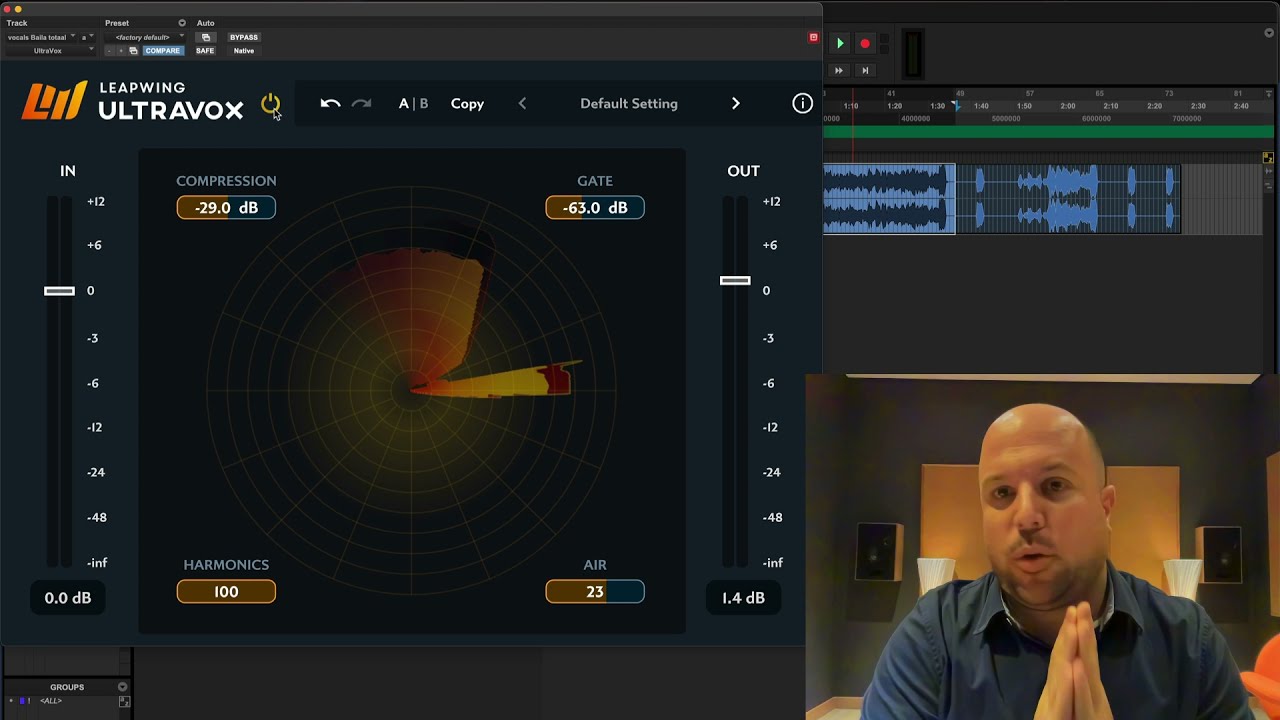The height and width of the screenshot is (720, 1280).
Task: Click the ALL group entry
Action: pyautogui.click(x=51, y=701)
